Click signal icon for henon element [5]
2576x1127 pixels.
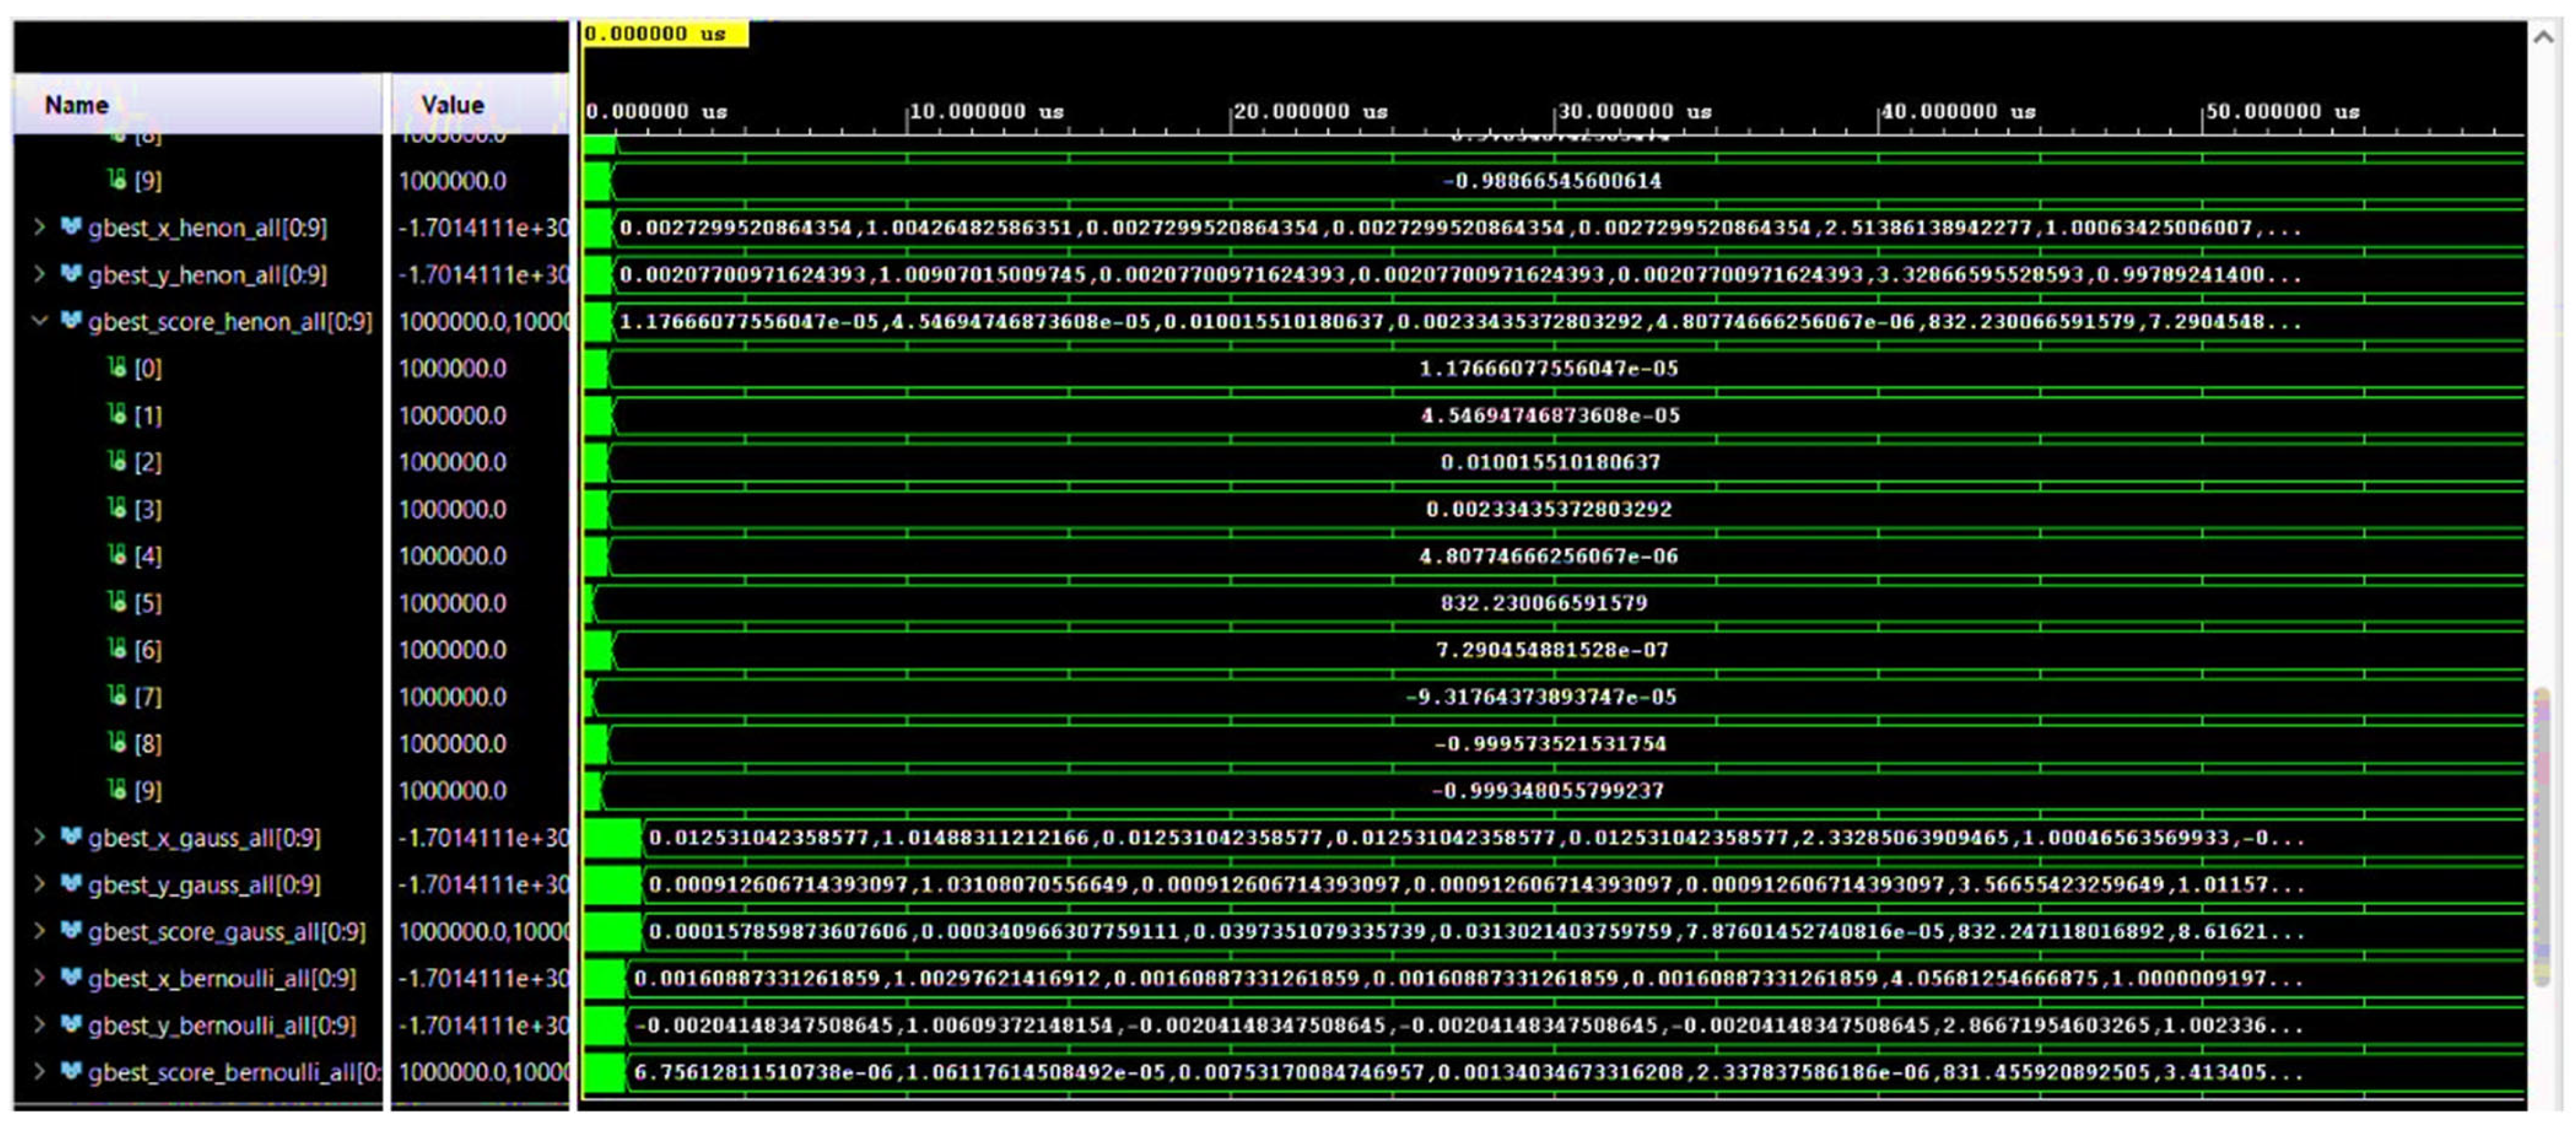point(117,602)
